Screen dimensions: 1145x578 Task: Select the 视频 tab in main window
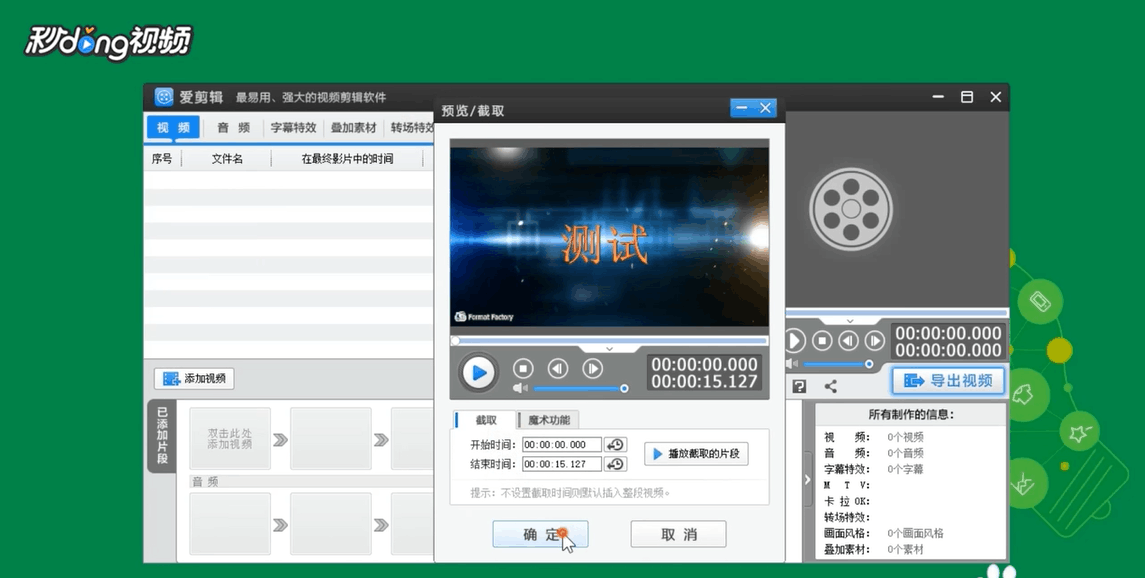point(174,128)
